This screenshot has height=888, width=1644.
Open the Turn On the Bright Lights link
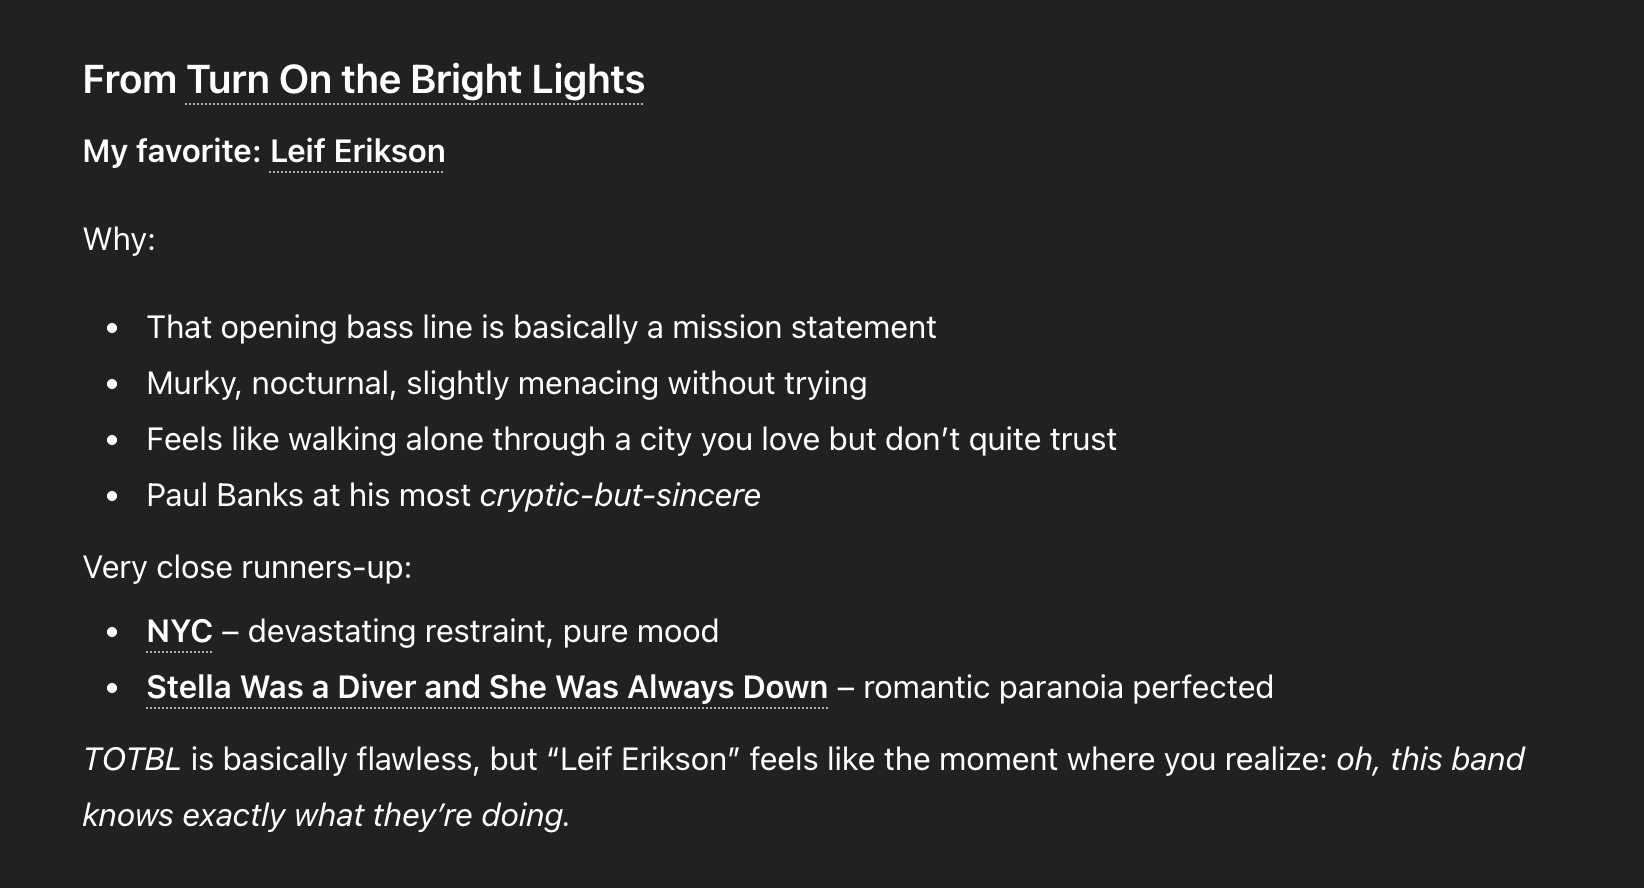coord(415,80)
